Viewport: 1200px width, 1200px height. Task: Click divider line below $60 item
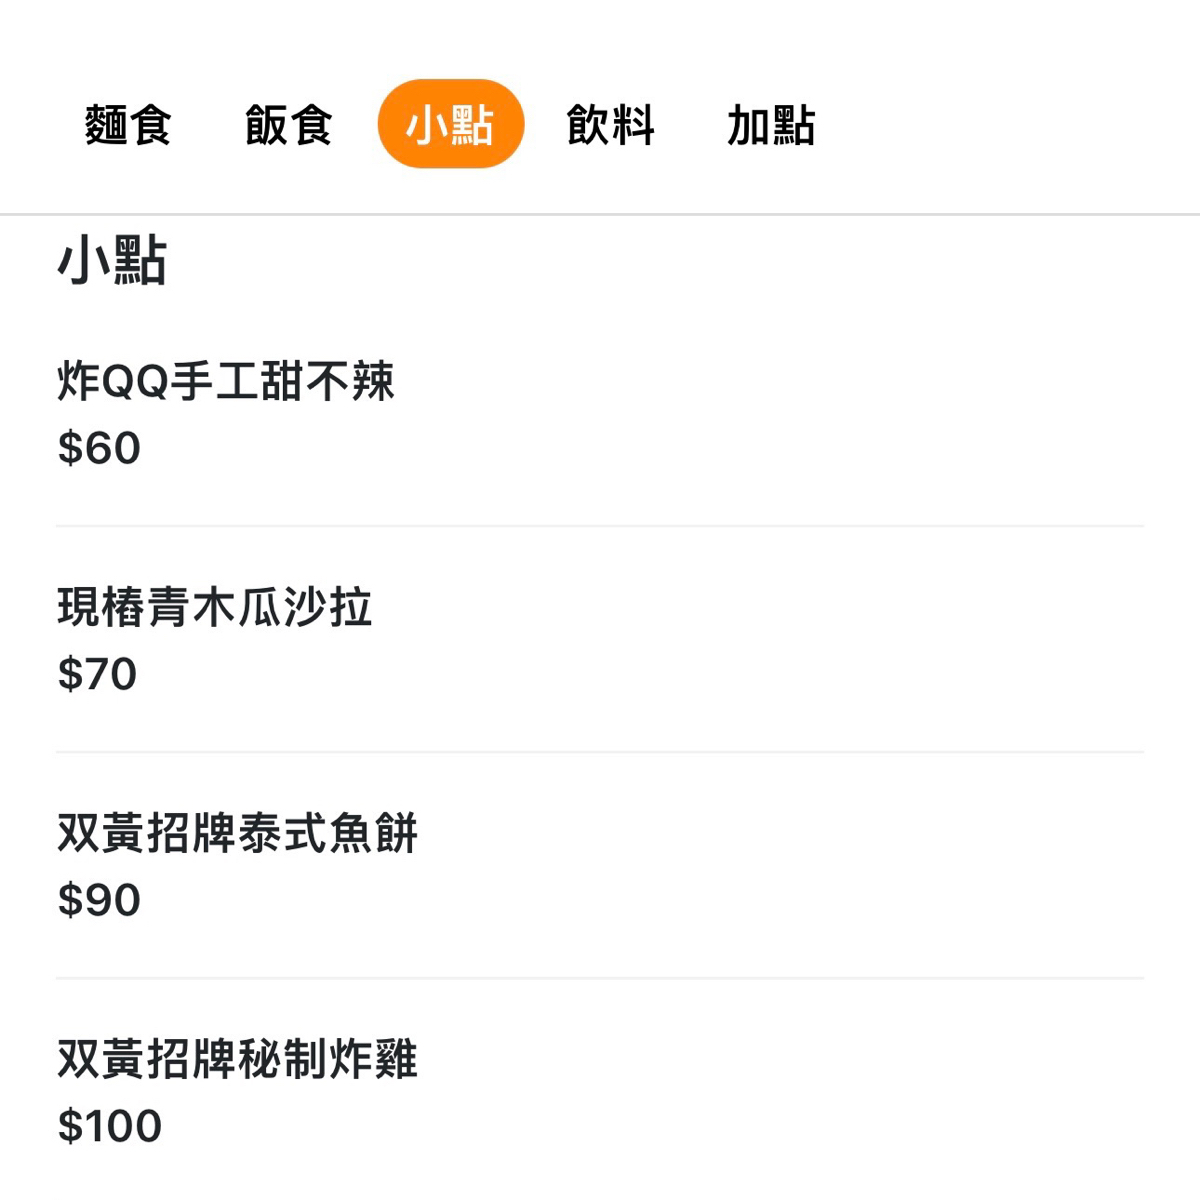tap(600, 525)
